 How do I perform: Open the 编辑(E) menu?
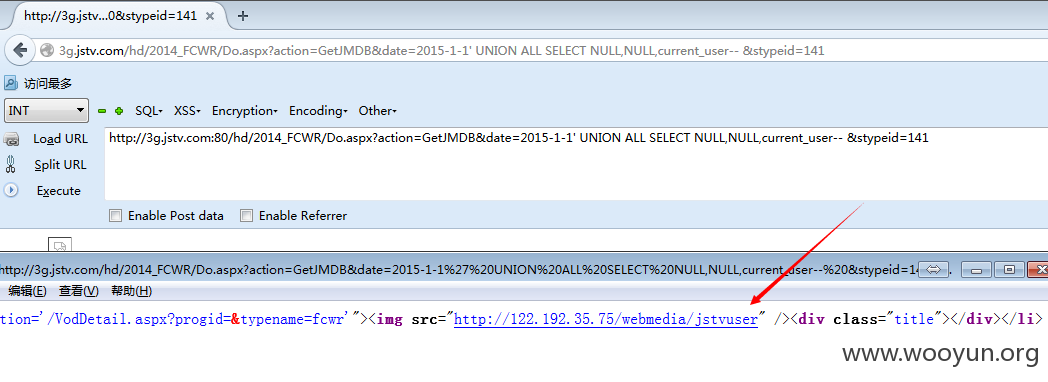27,291
